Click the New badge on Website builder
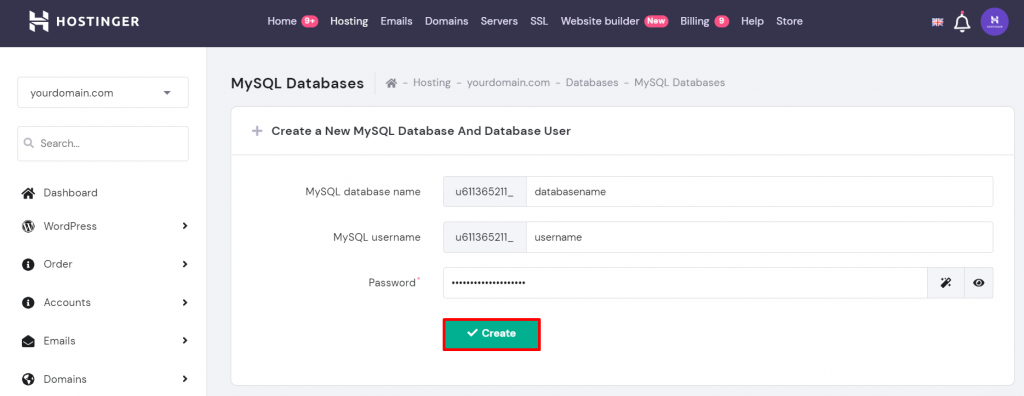The image size is (1024, 396). pyautogui.click(x=656, y=22)
